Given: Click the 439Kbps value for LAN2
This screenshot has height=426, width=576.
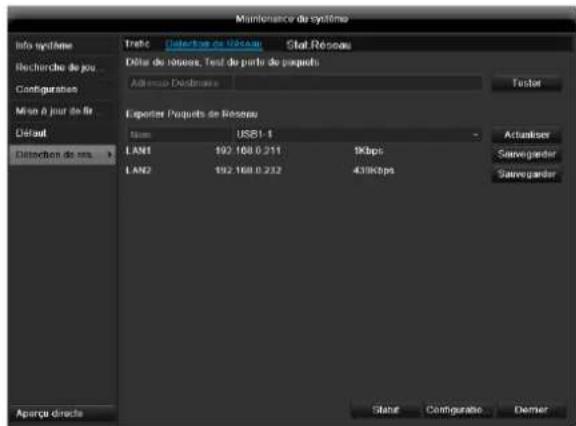Looking at the screenshot, I should click(x=374, y=171).
